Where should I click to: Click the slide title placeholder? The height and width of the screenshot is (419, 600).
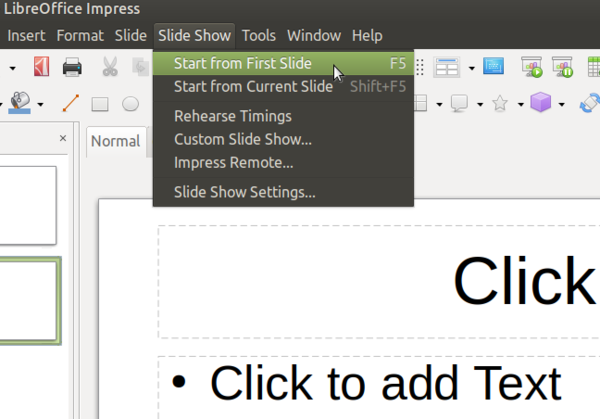[x=379, y=282]
